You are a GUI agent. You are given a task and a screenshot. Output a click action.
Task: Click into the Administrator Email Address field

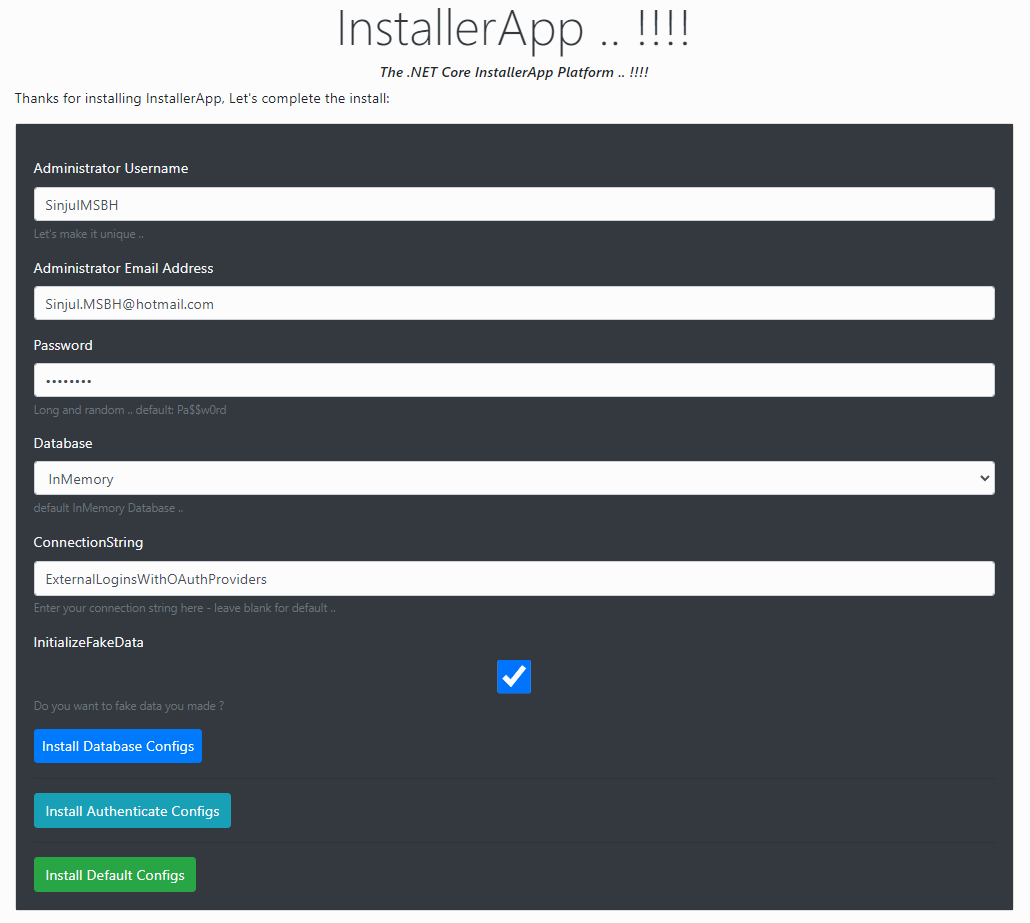pyautogui.click(x=514, y=304)
